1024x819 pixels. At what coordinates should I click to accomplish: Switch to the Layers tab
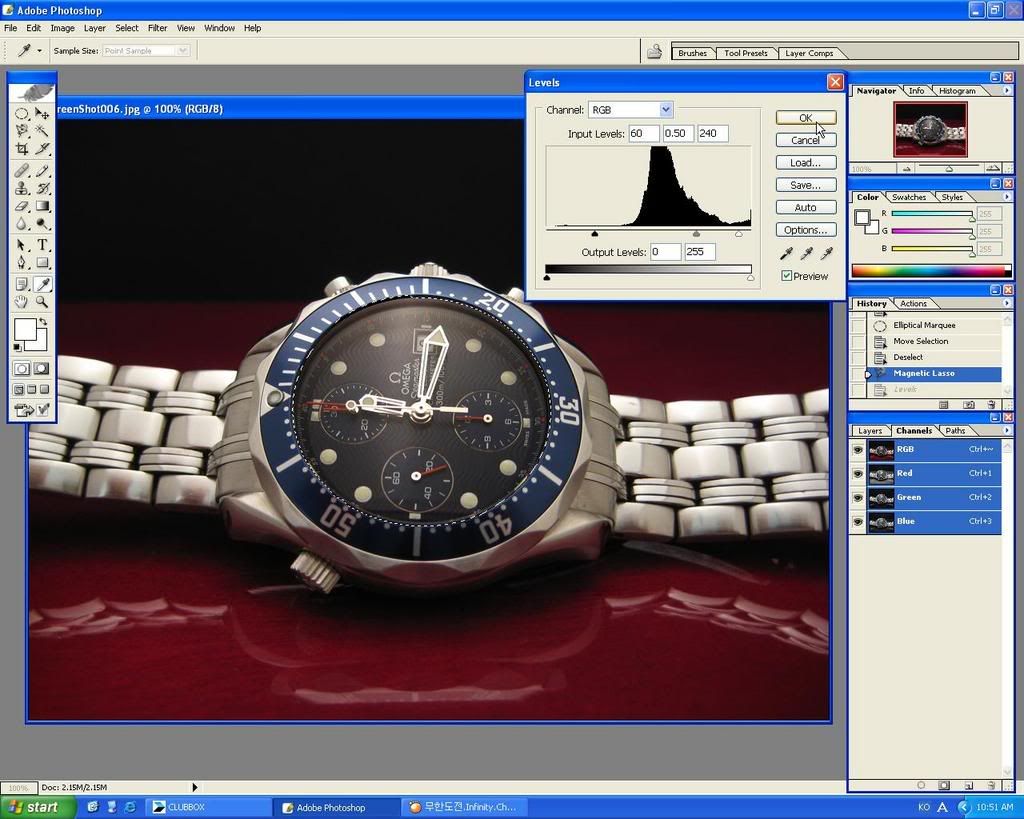pos(870,431)
